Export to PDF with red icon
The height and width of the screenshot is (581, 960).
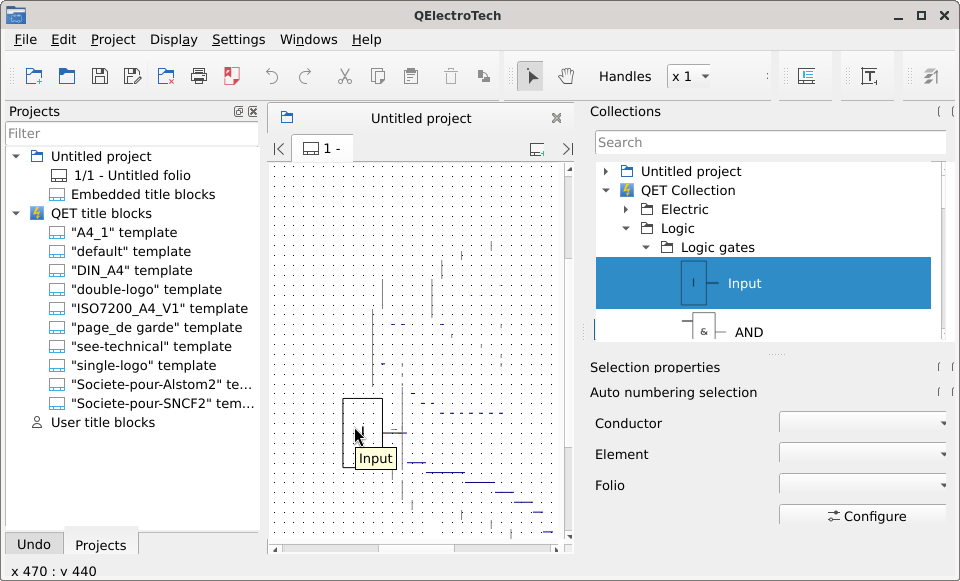click(x=231, y=77)
